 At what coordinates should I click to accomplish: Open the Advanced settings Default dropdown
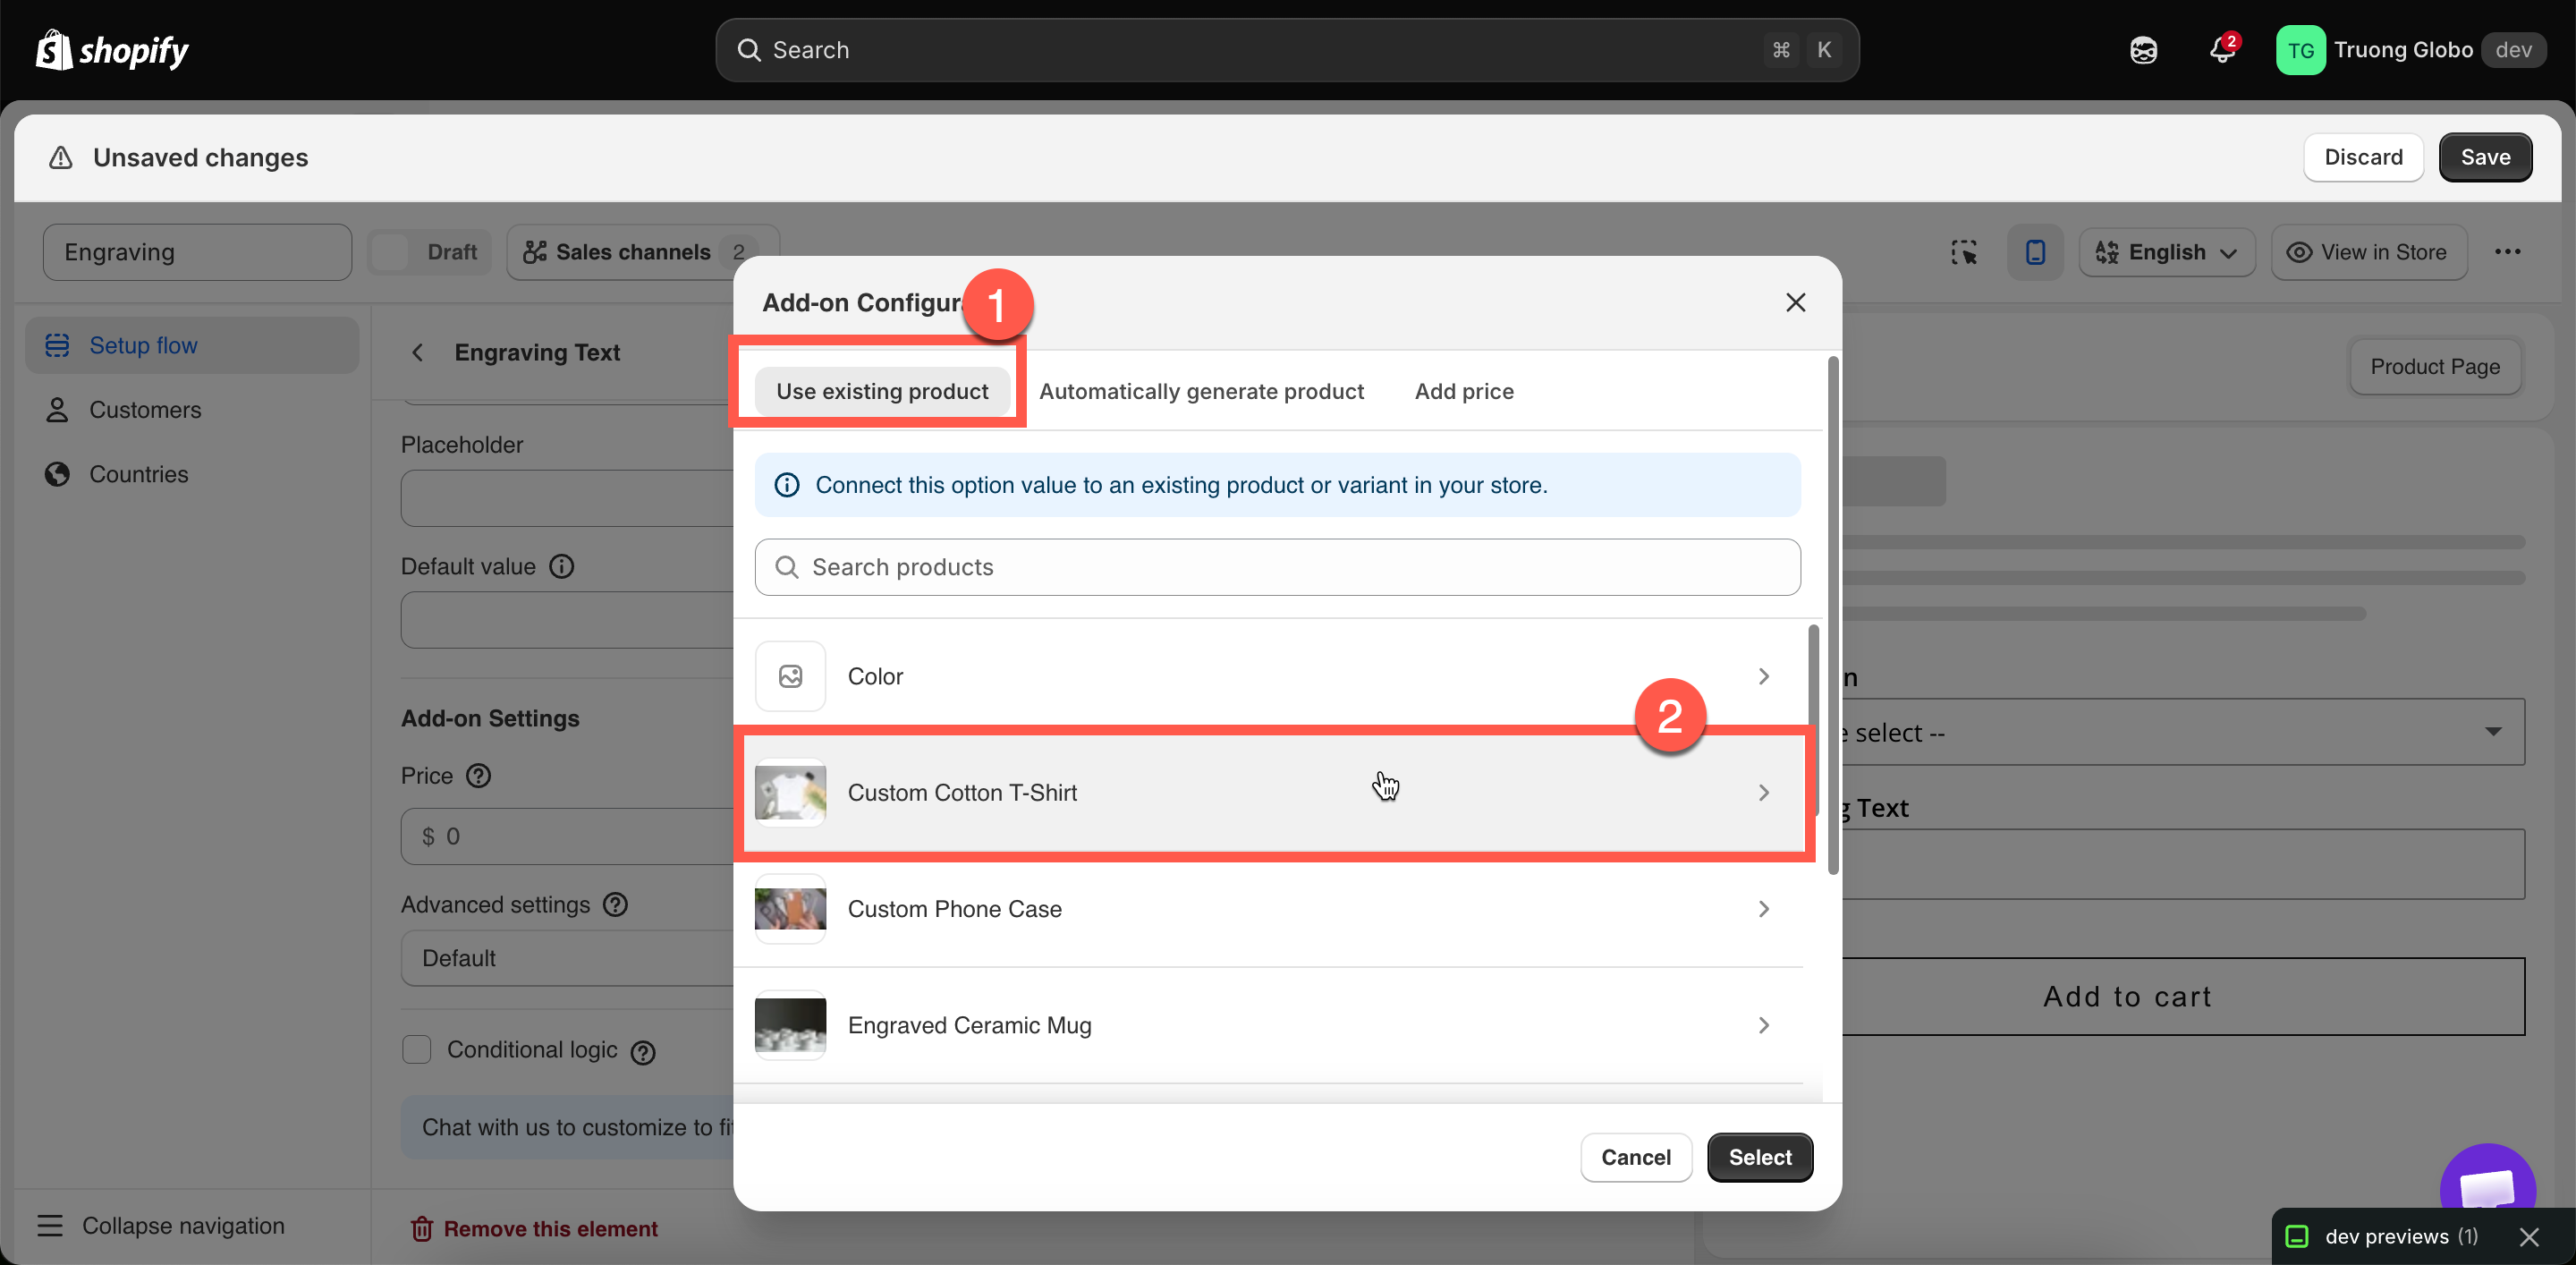coord(567,958)
